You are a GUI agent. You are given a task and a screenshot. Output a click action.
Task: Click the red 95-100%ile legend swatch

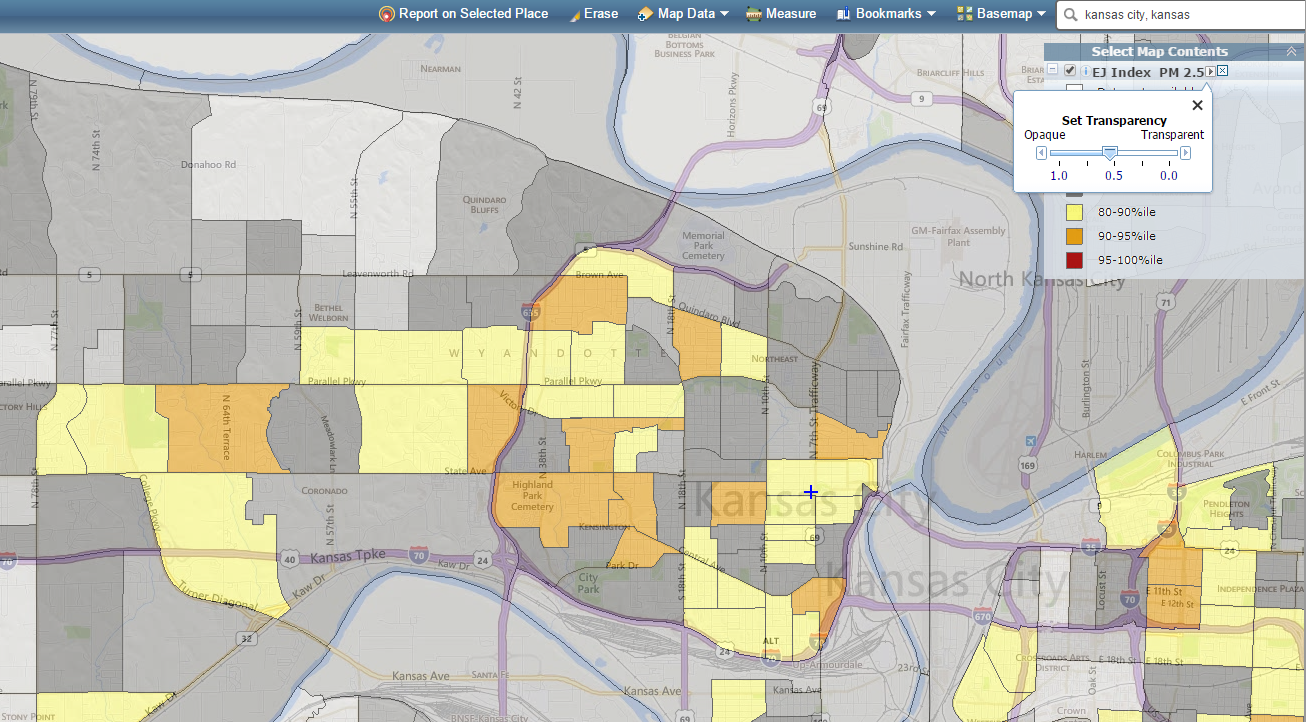[x=1075, y=260]
